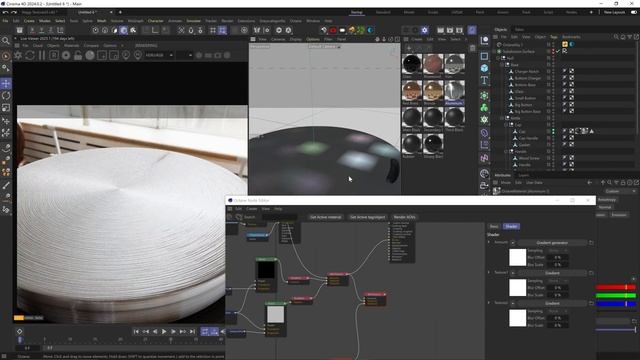Adjust the blue color channel slider

coord(616,304)
